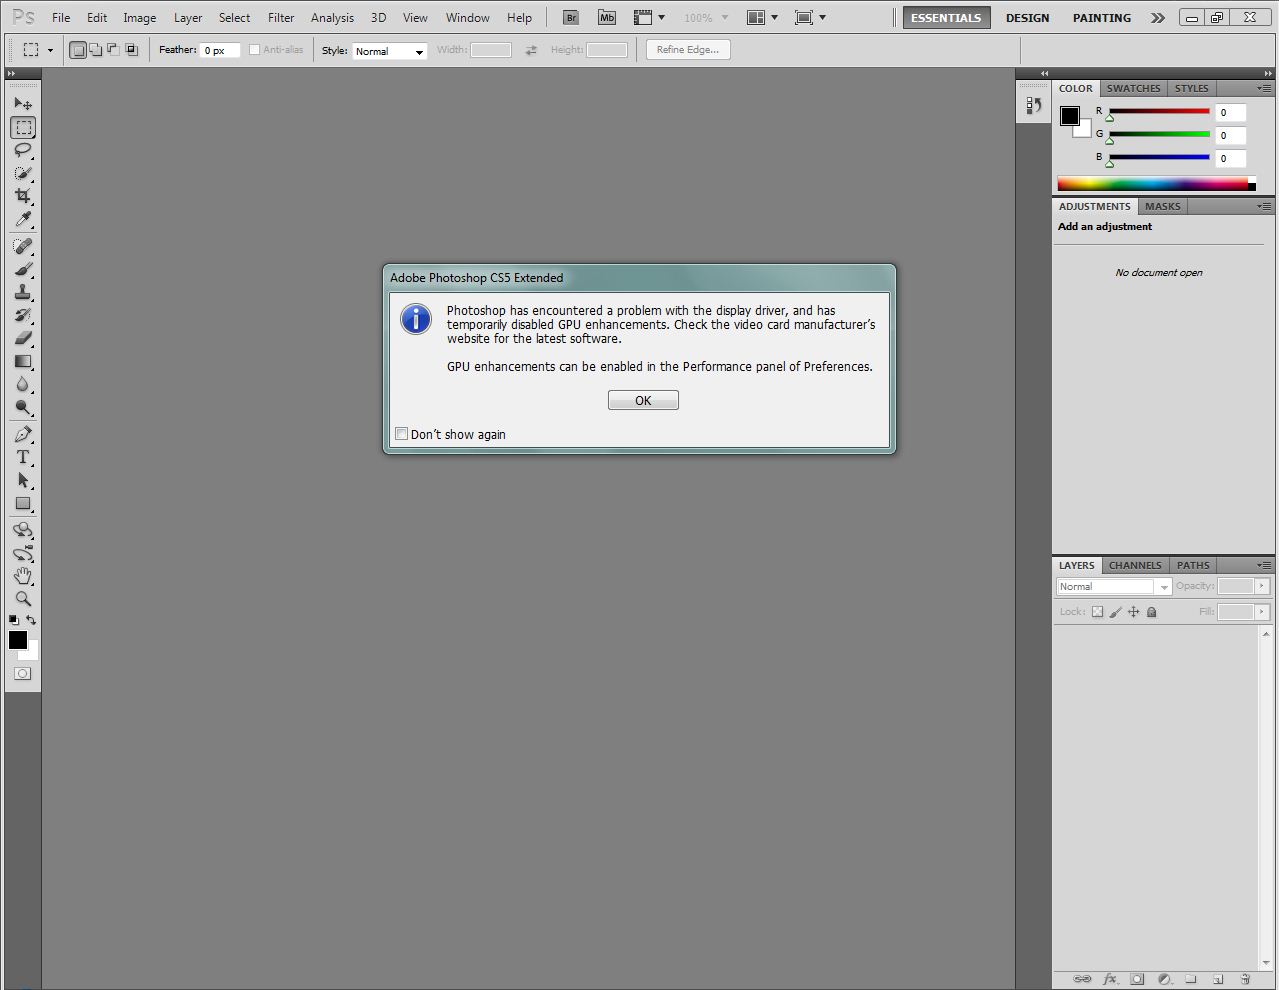Choose the New selection mode button

(x=78, y=50)
